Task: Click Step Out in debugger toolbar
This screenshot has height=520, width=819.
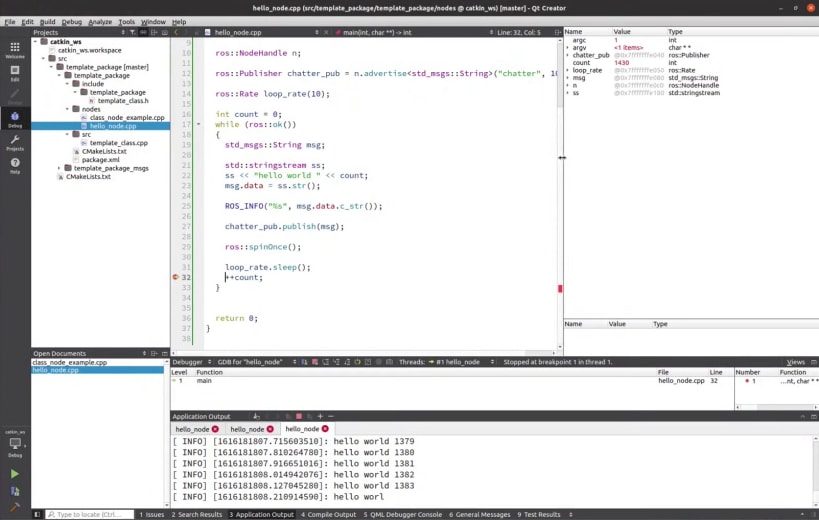Action: (x=347, y=362)
